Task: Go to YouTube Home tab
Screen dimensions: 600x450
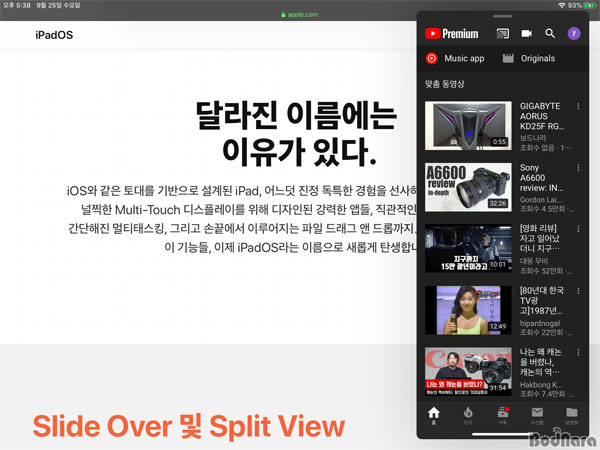Action: tap(434, 415)
